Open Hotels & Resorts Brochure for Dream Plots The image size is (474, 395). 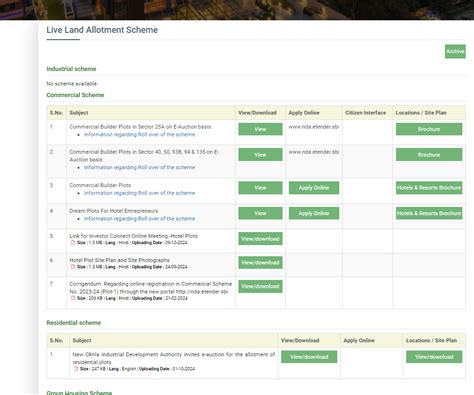(429, 213)
